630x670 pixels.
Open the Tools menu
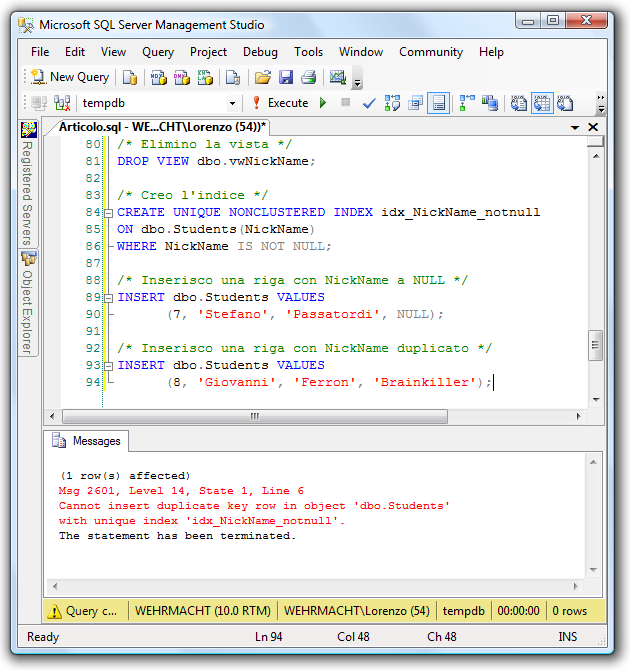click(x=308, y=52)
